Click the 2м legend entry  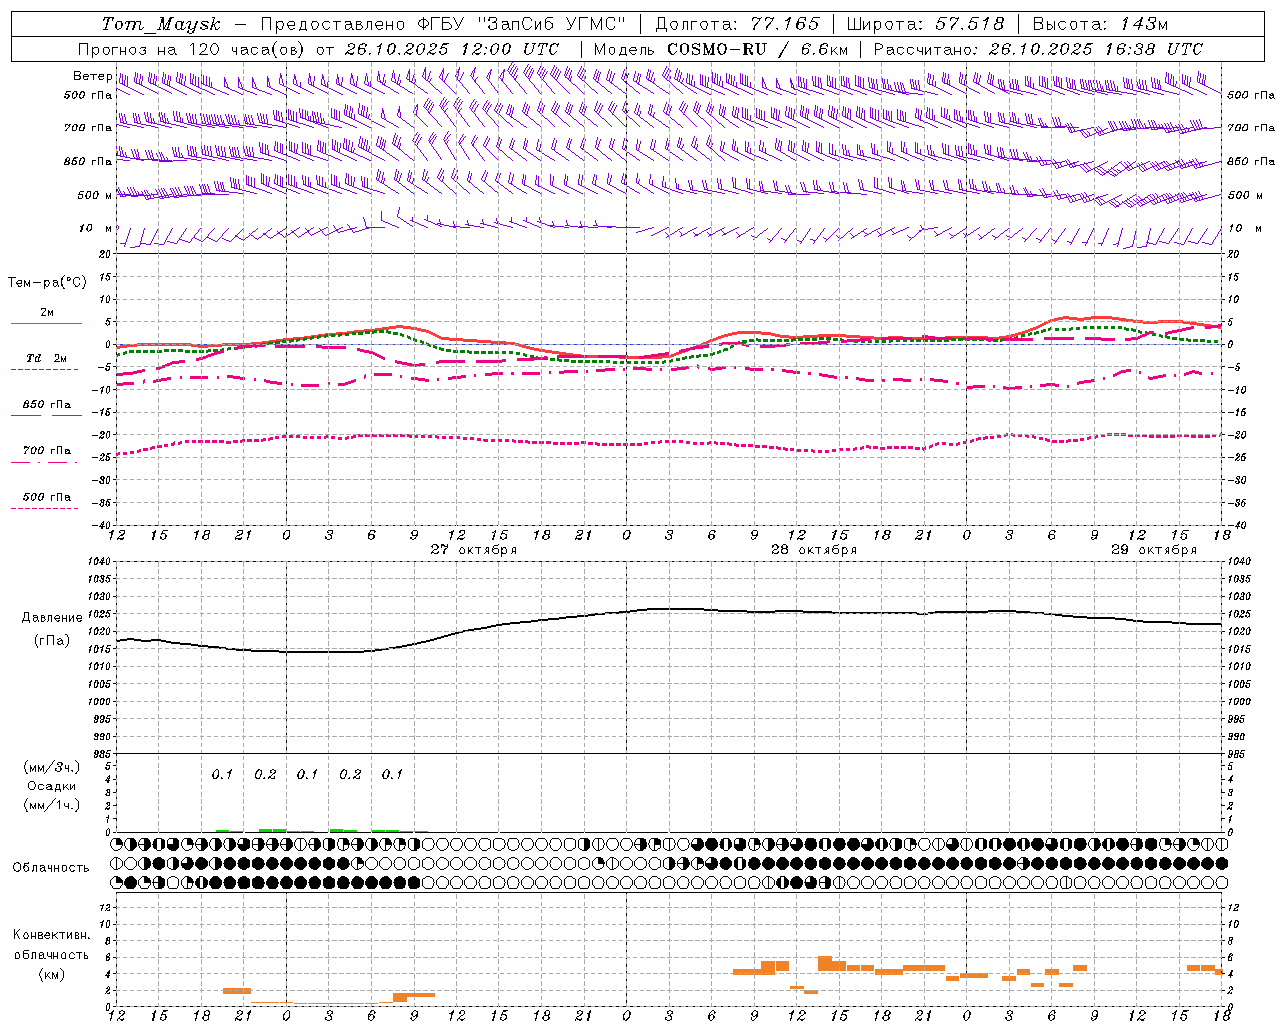click(x=47, y=312)
